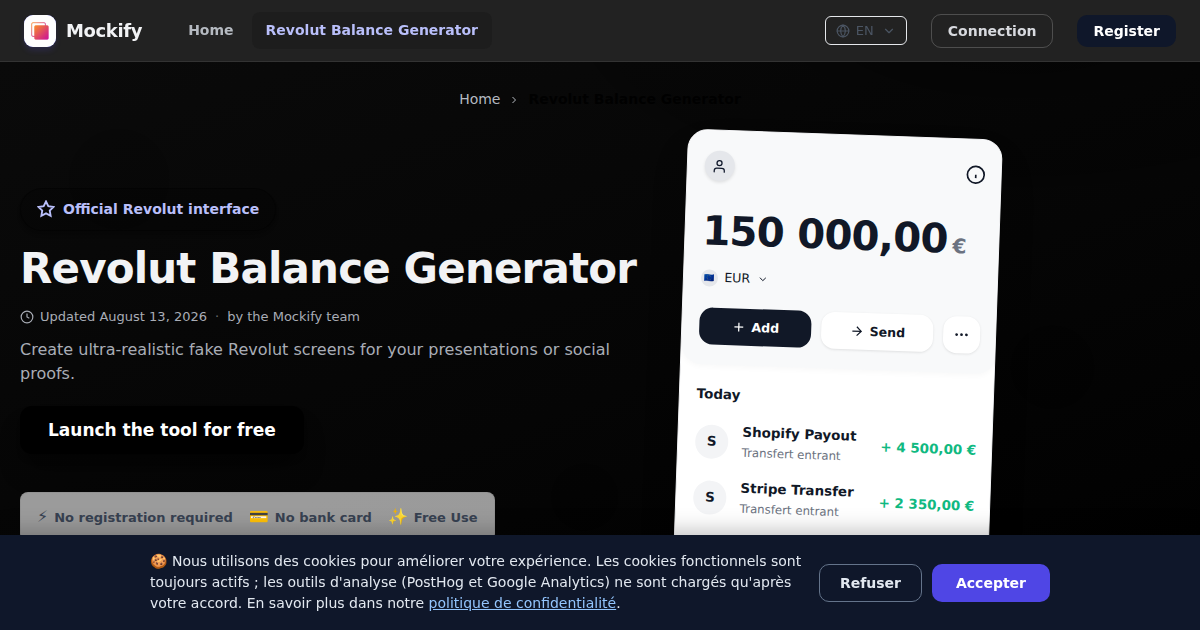Open the Home nav item
Image resolution: width=1200 pixels, height=630 pixels.
coord(211,30)
